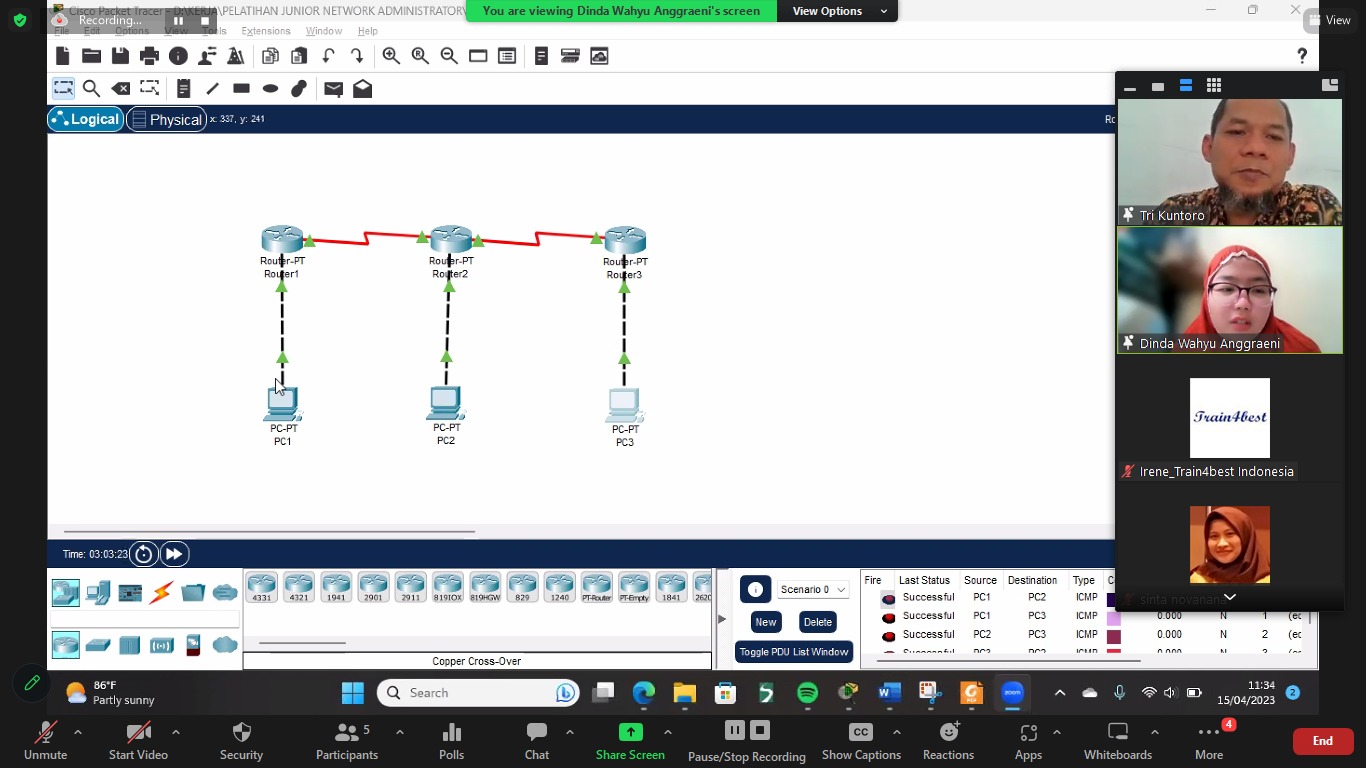Pick the Connections lightning bolt category

click(161, 593)
